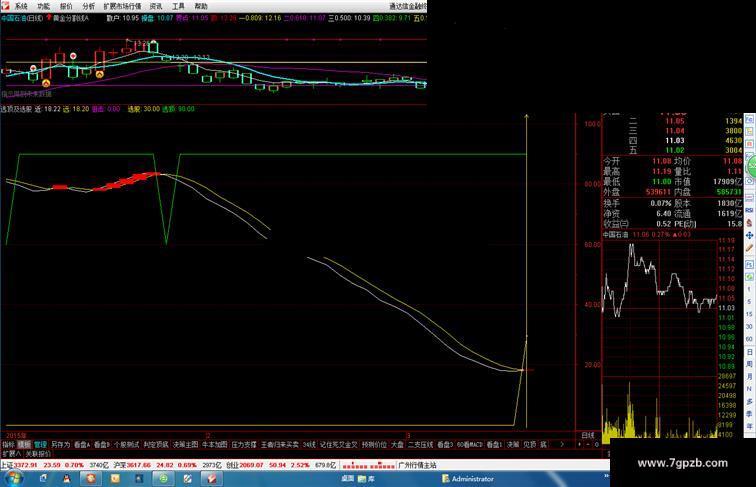Switch to the 看盘A template
756x487 pixels.
(x=82, y=445)
